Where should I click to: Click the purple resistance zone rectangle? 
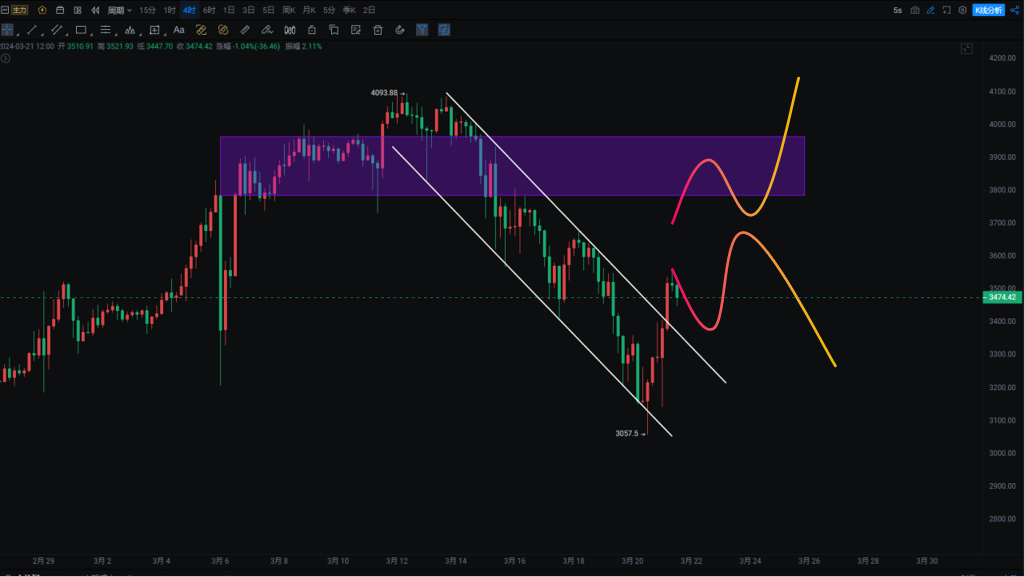pos(600,166)
